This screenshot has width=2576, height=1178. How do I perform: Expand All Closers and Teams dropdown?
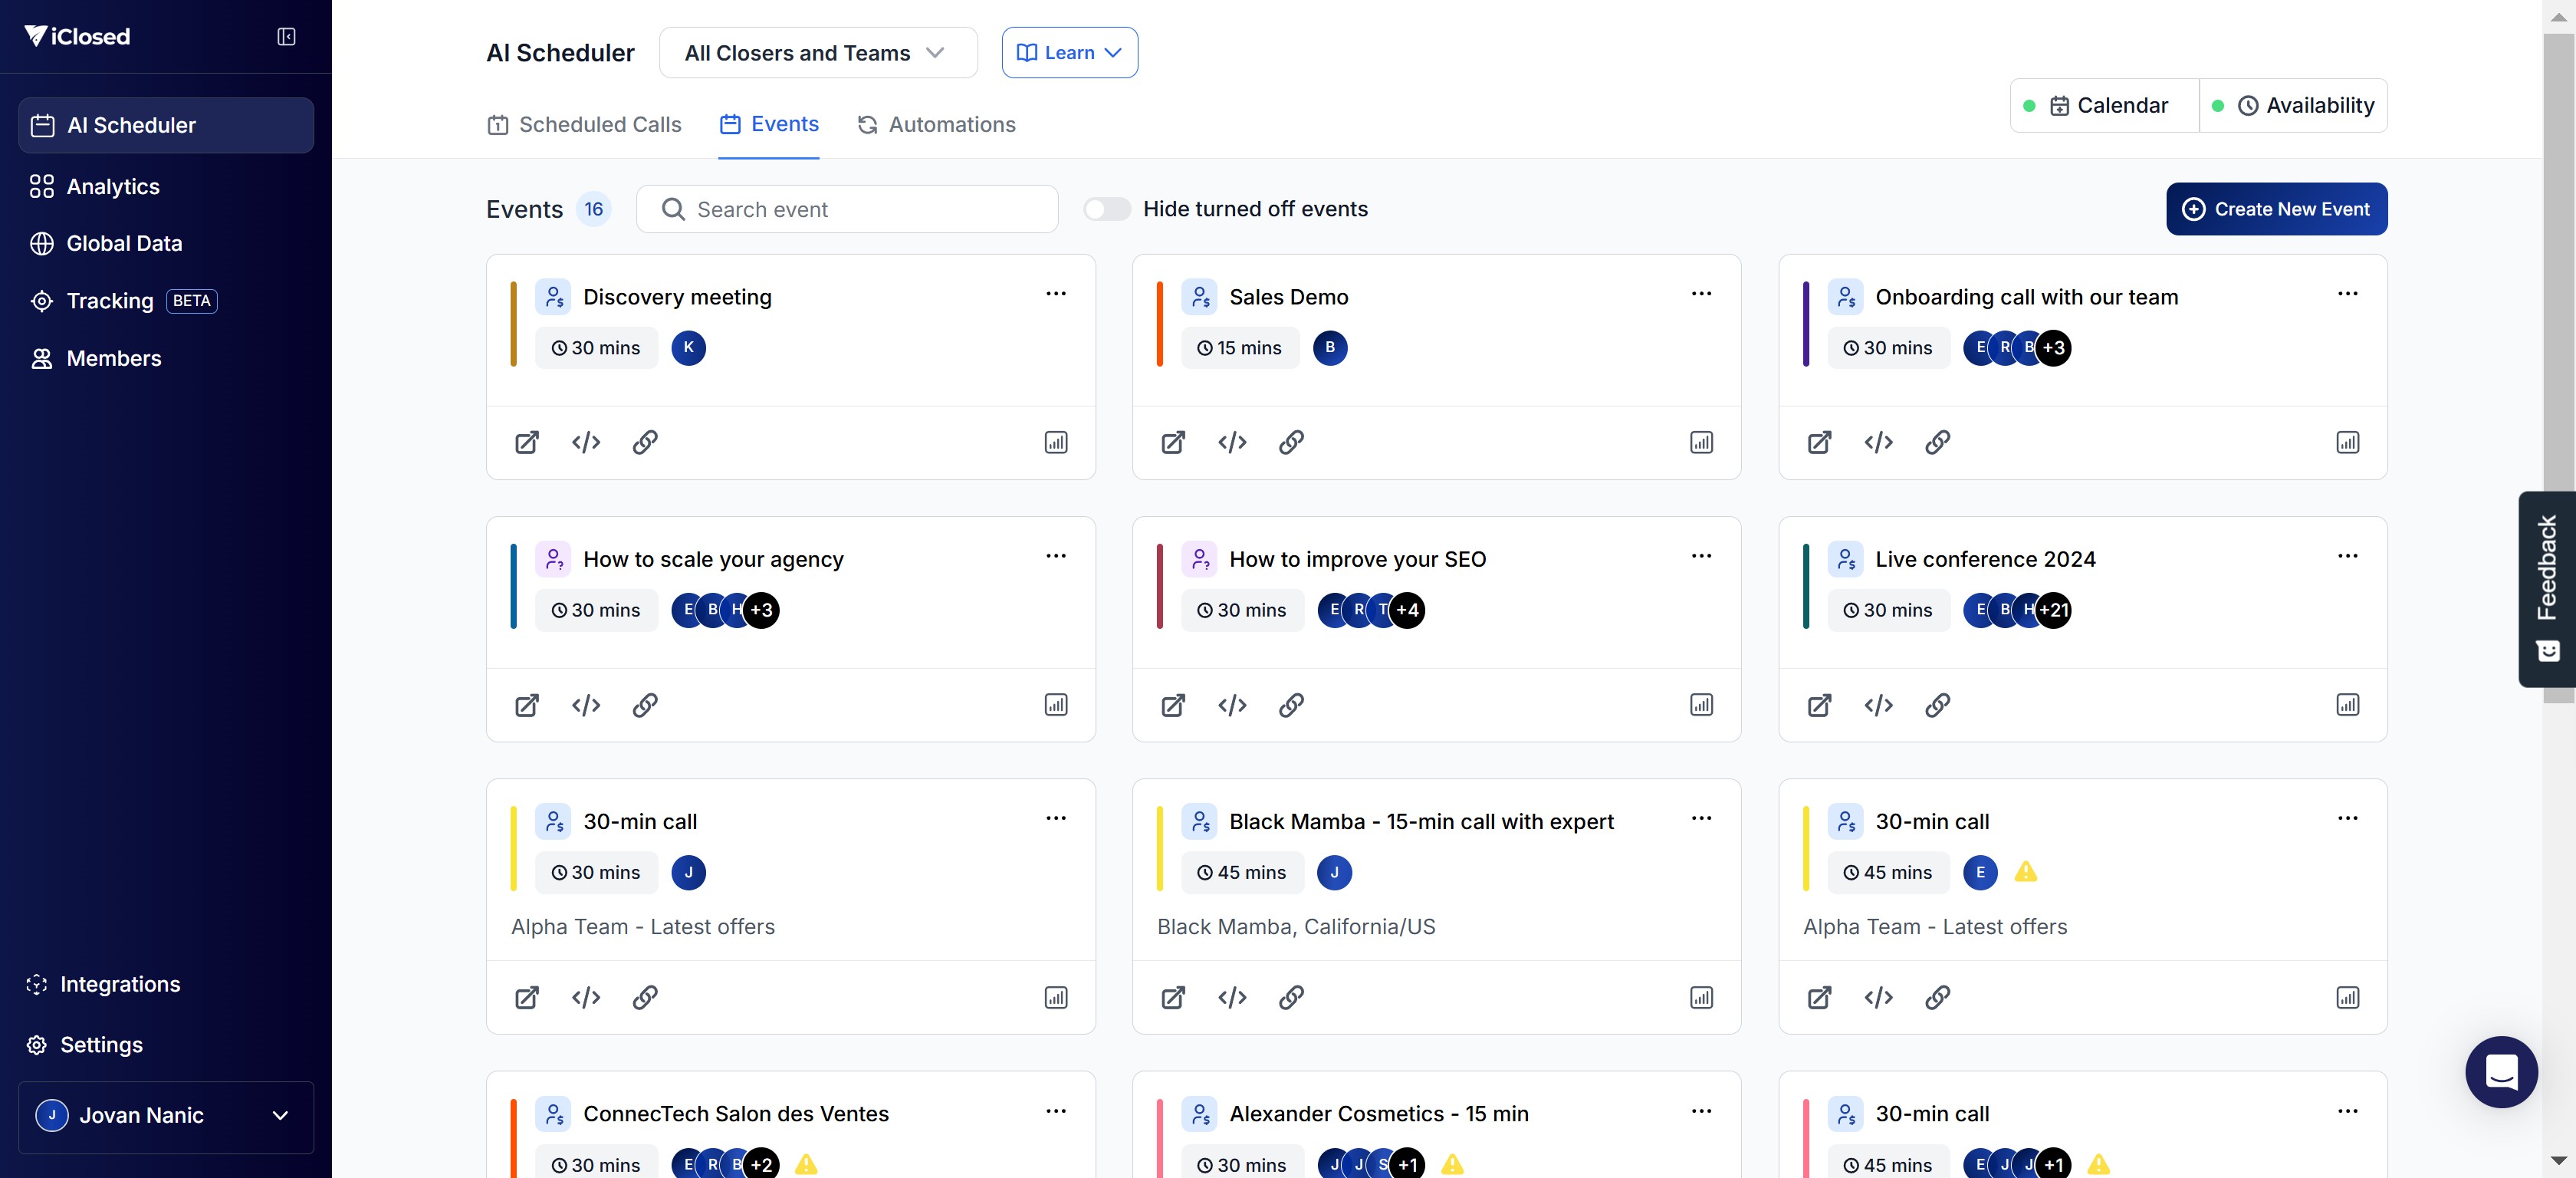click(817, 53)
